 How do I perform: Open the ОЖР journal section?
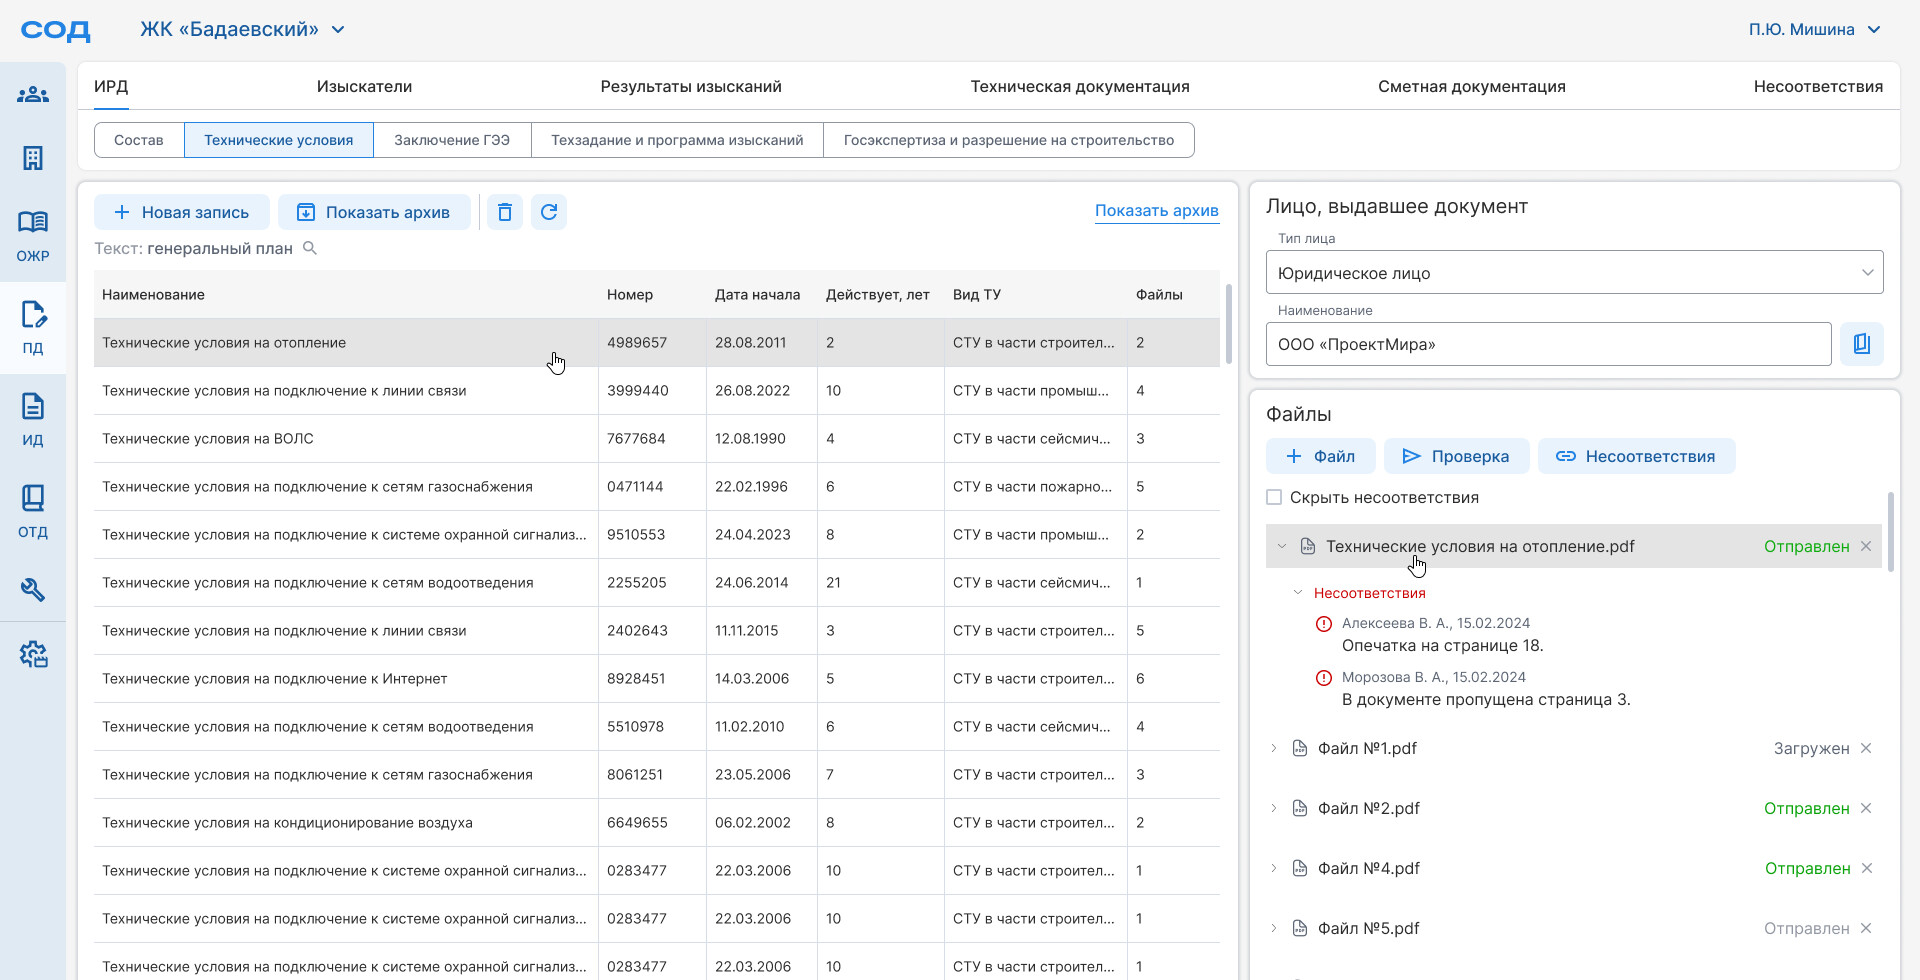[x=33, y=235]
